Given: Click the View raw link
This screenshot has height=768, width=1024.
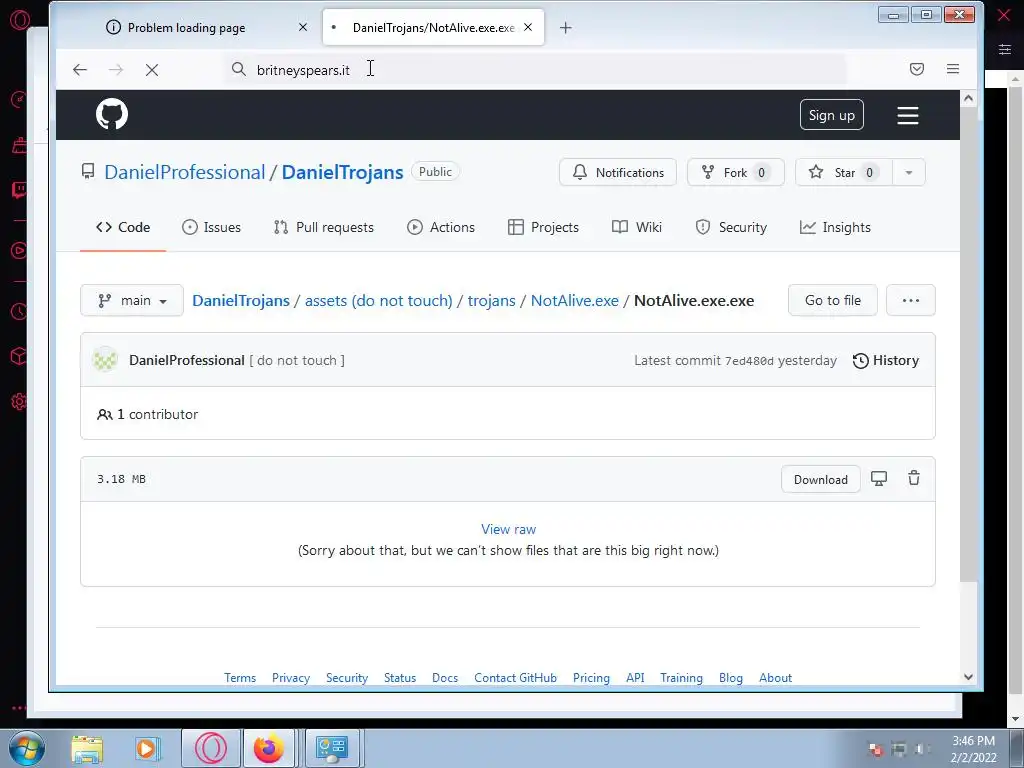Looking at the screenshot, I should (508, 529).
